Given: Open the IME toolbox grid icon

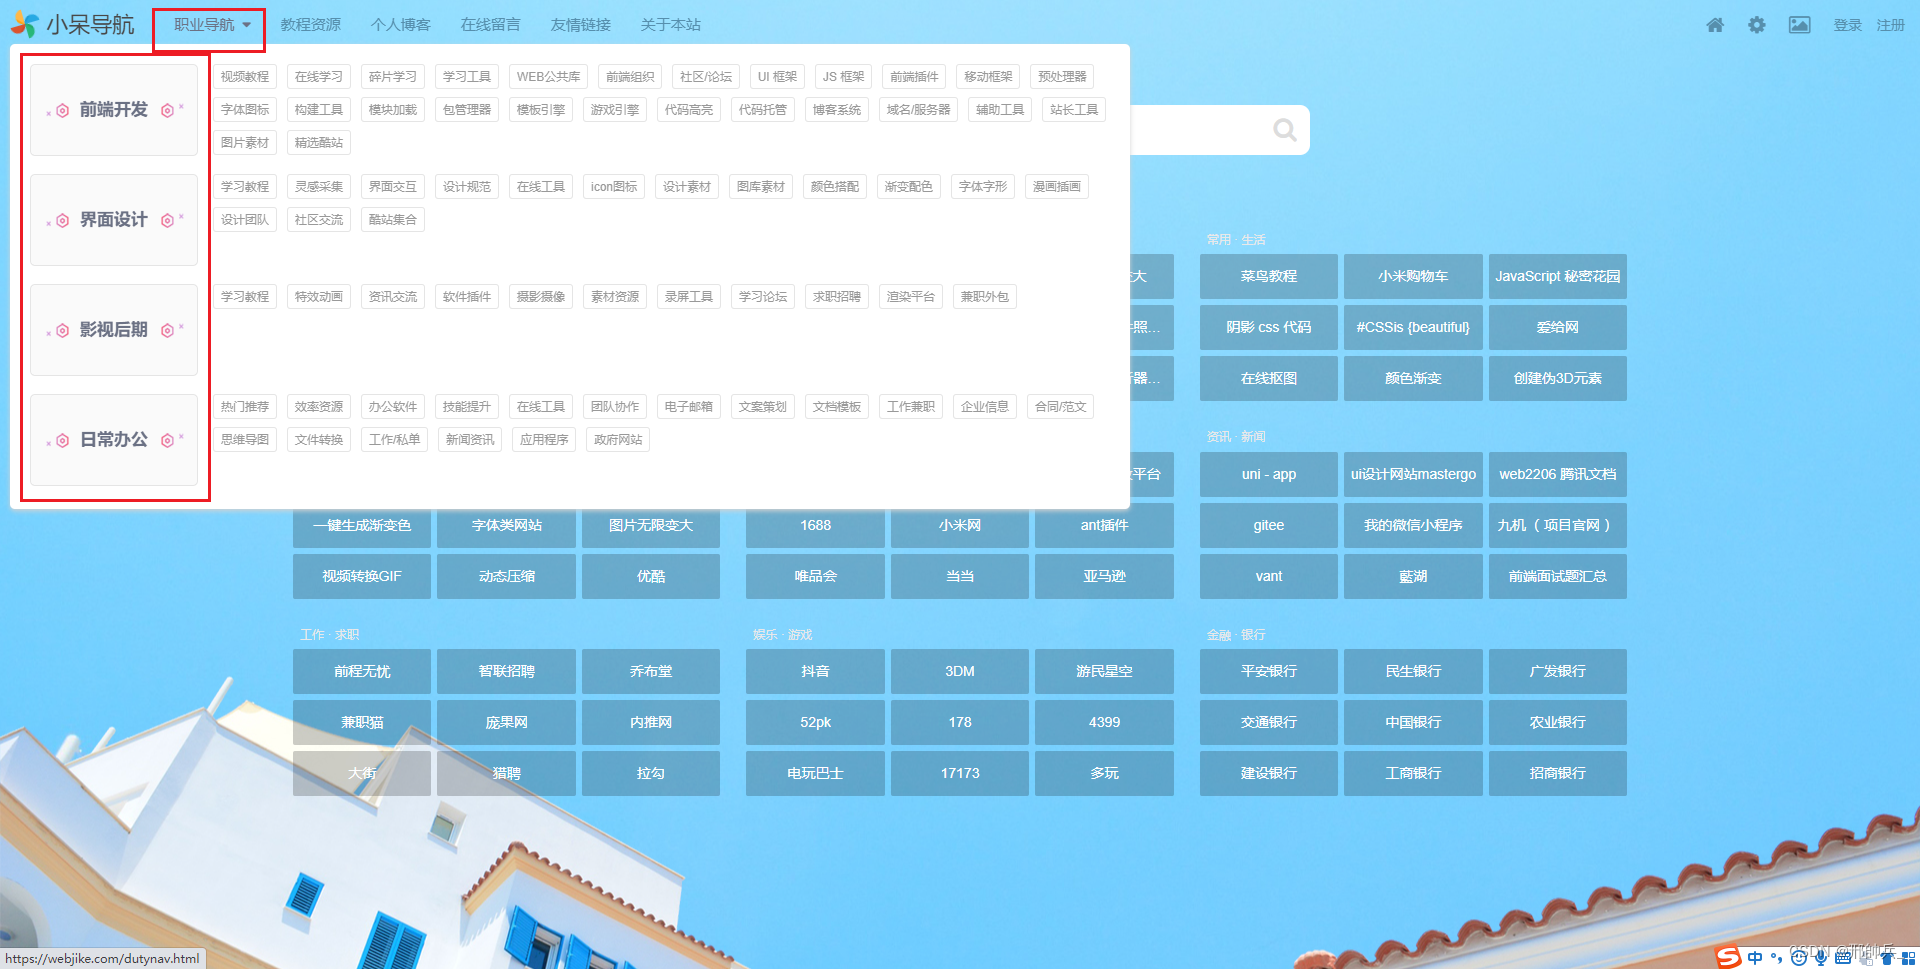Looking at the screenshot, I should pyautogui.click(x=1908, y=958).
